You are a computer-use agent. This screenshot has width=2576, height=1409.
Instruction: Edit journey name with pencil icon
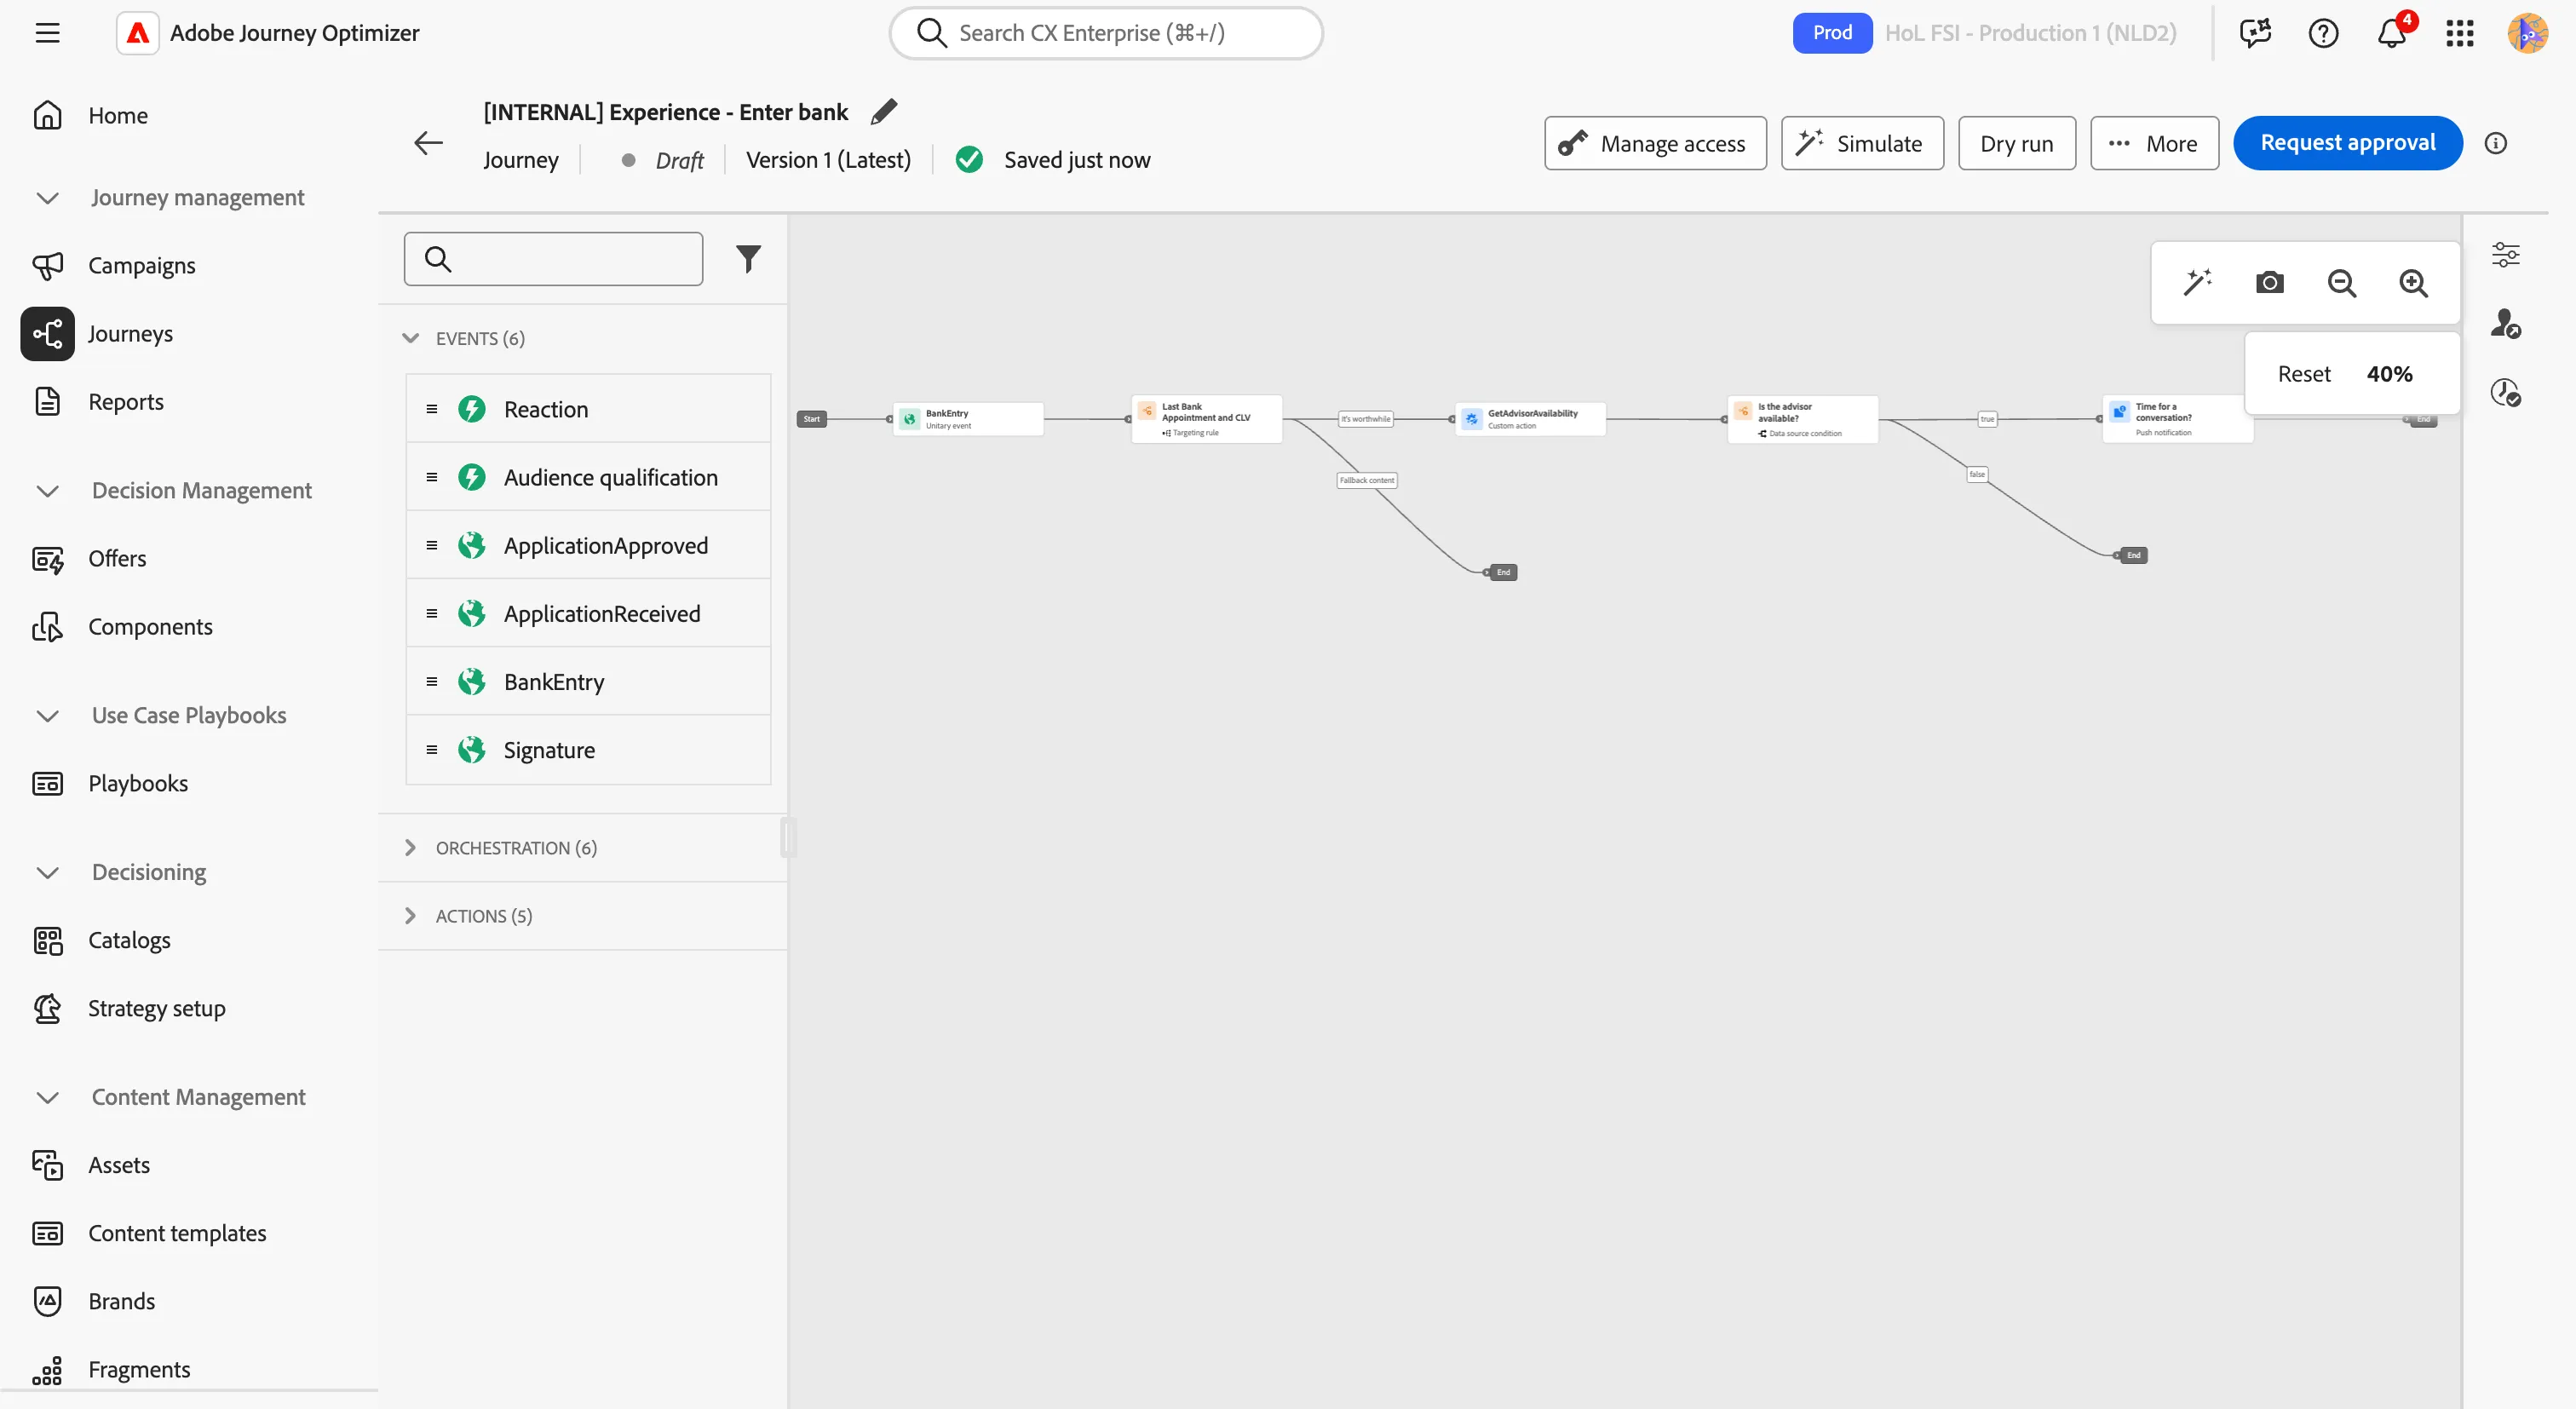(x=884, y=112)
